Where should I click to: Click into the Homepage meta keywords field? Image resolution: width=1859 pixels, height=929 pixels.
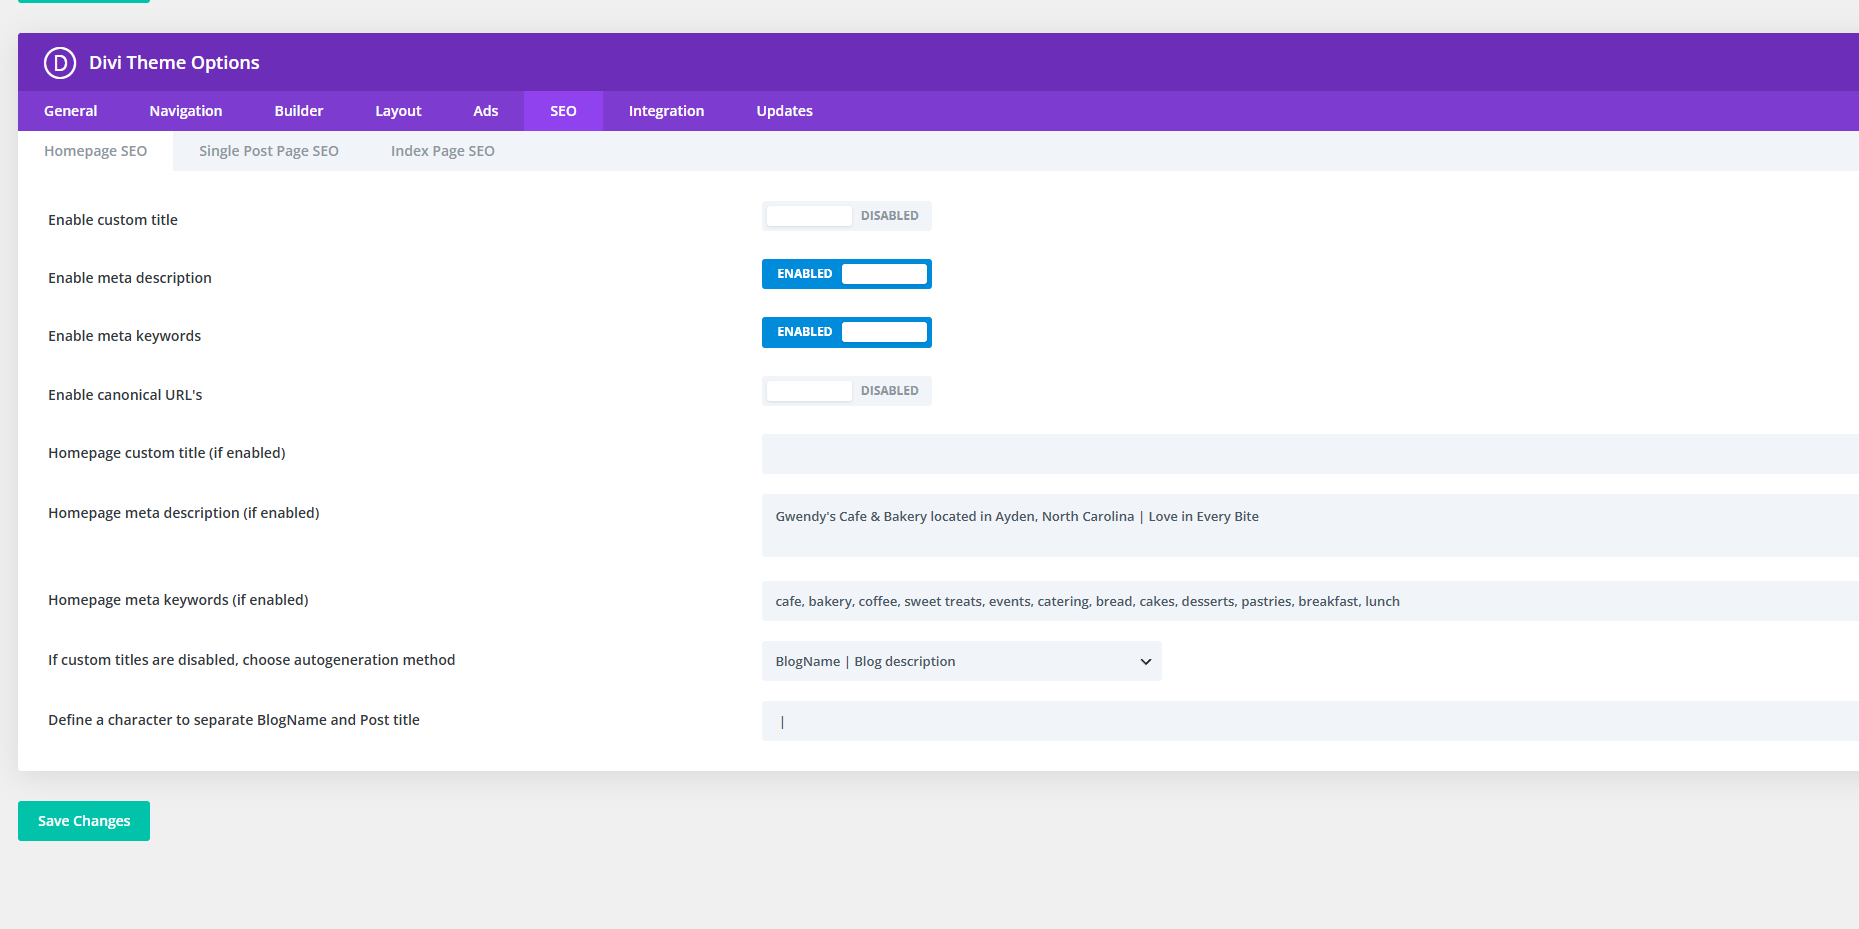point(1310,601)
